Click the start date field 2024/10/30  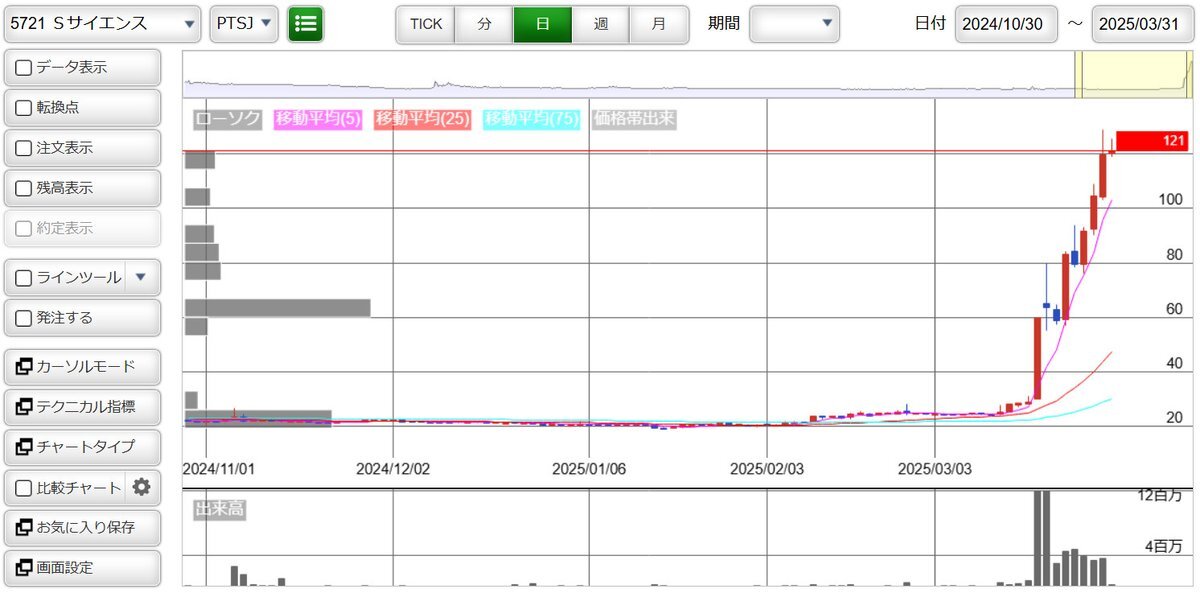1006,24
